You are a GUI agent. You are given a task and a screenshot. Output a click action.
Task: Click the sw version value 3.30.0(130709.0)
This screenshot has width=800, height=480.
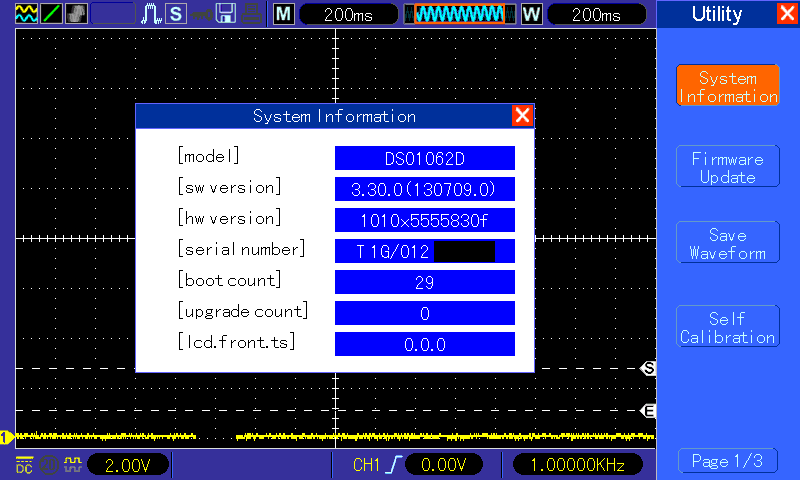424,189
